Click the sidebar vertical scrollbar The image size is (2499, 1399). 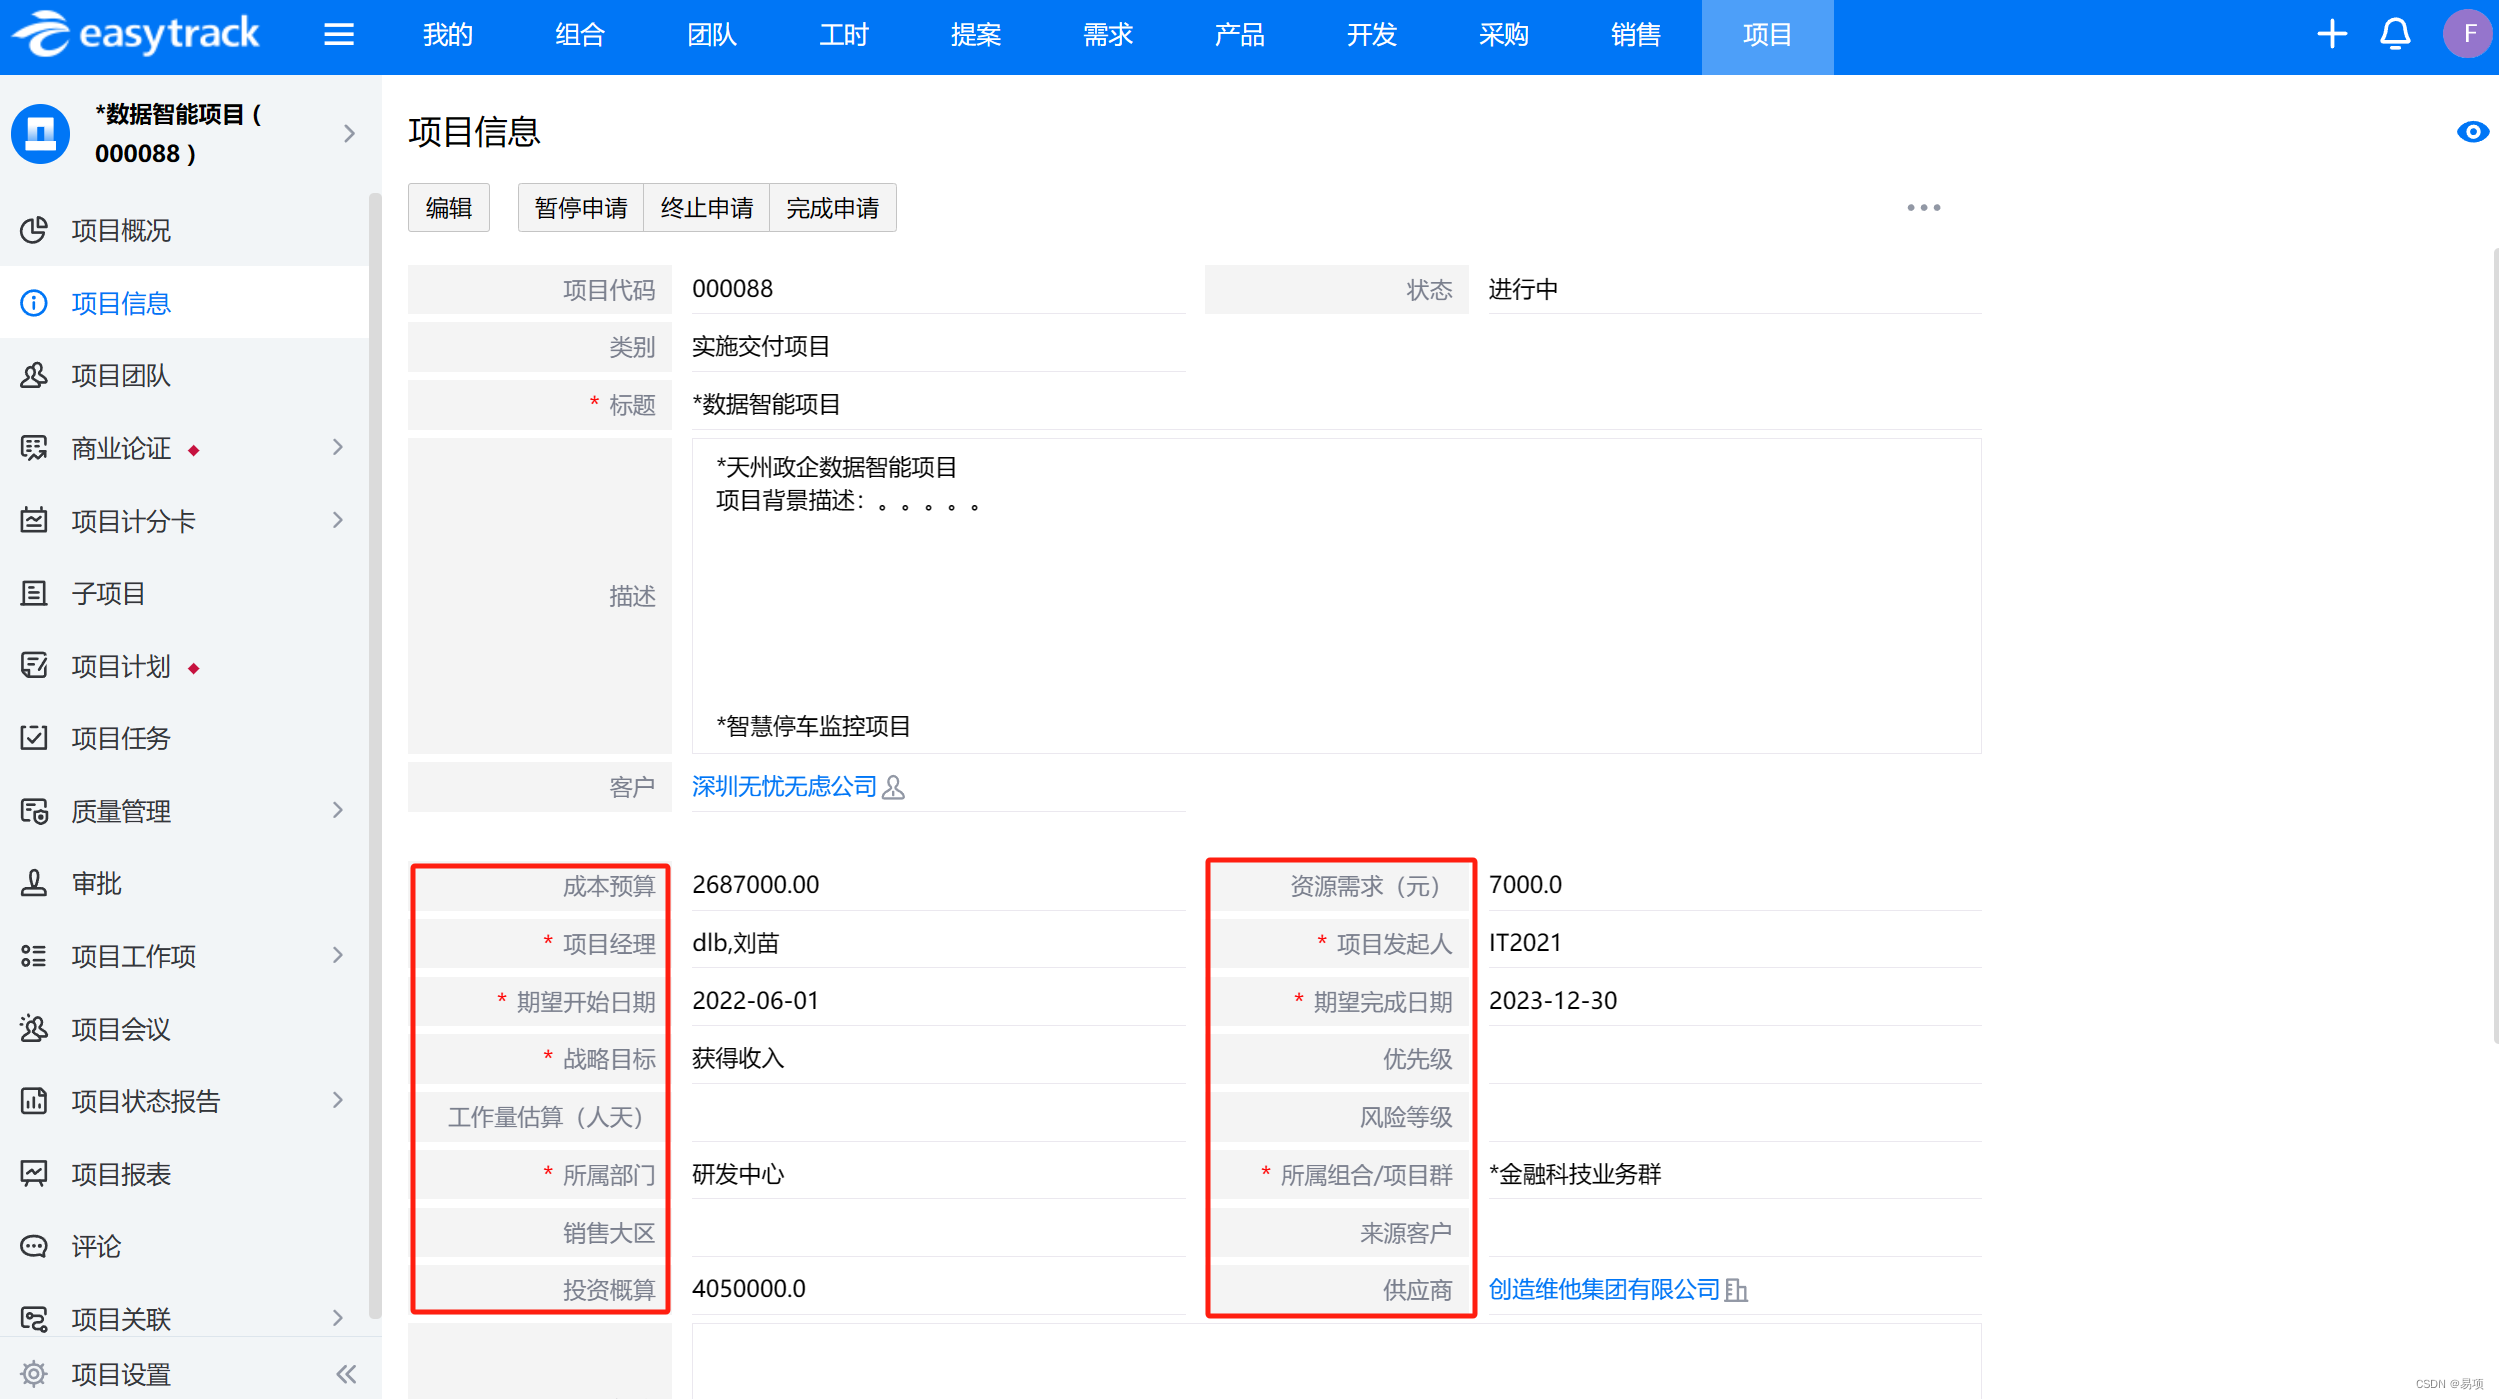point(375,755)
